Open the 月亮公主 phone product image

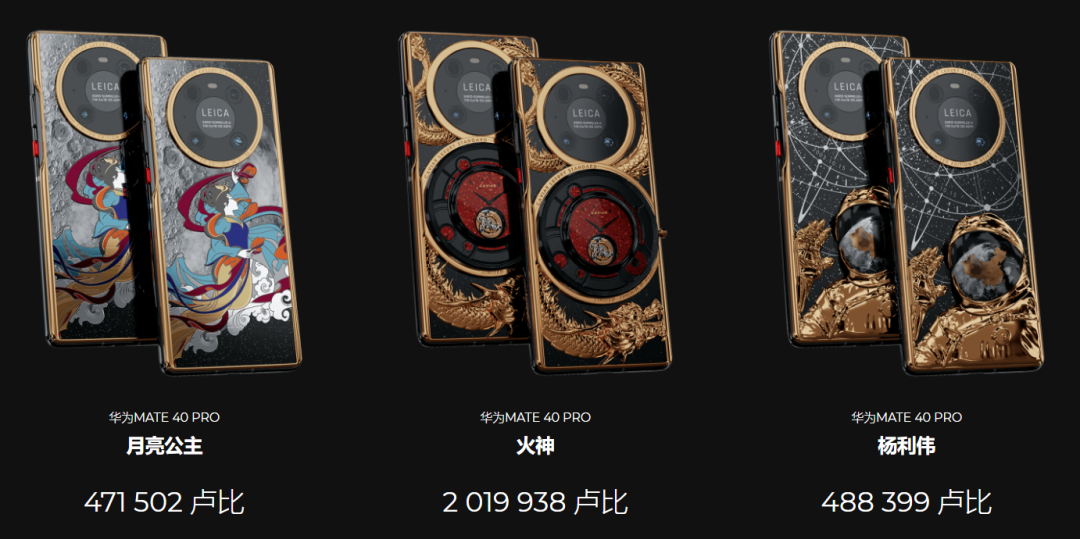click(163, 202)
